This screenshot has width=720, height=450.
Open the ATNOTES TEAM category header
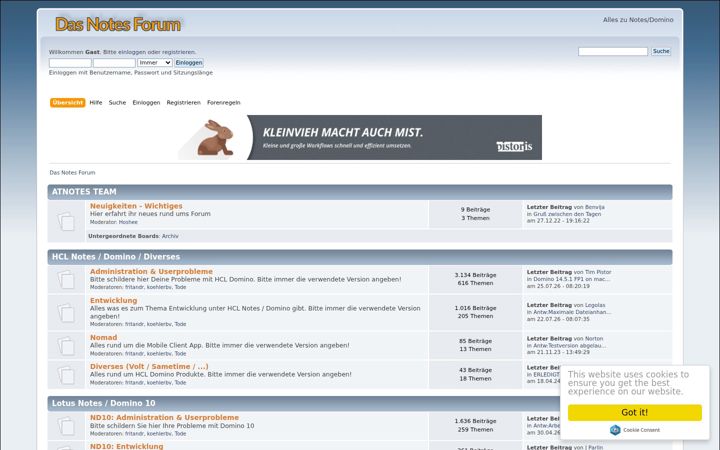pos(84,191)
